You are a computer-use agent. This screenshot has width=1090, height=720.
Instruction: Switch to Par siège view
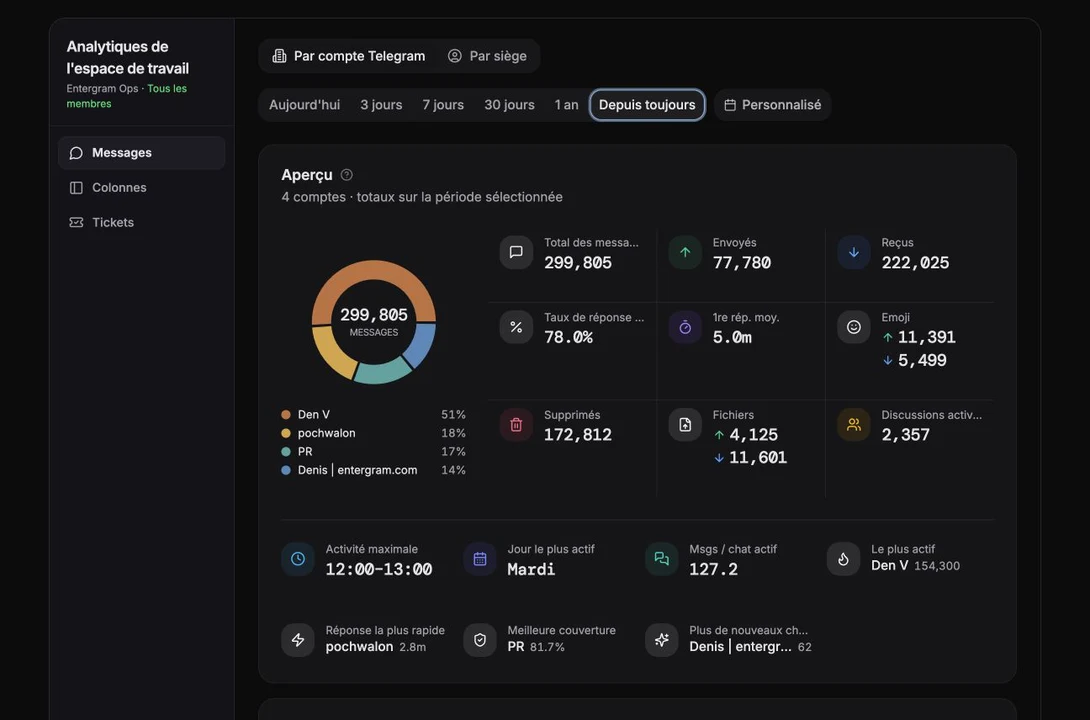click(x=487, y=56)
